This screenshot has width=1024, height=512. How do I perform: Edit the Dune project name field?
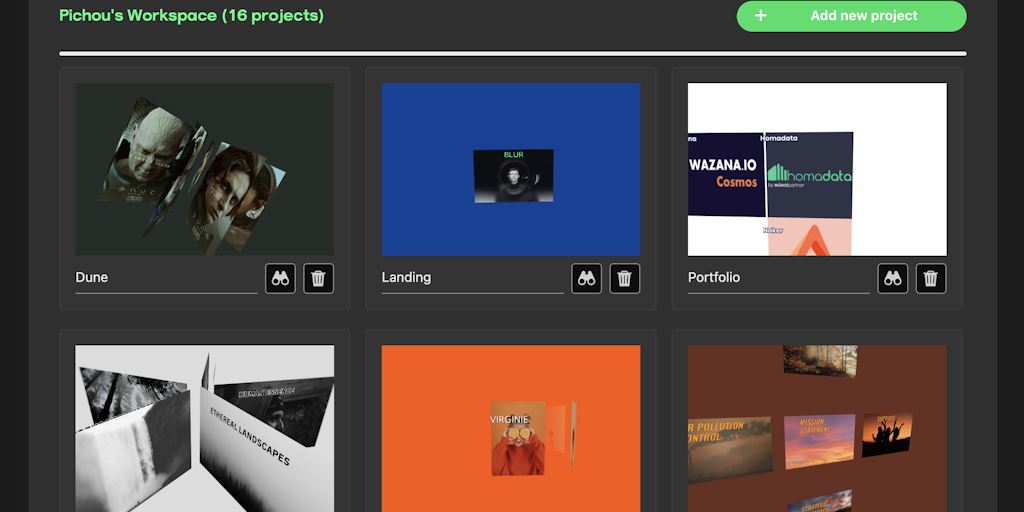click(167, 278)
